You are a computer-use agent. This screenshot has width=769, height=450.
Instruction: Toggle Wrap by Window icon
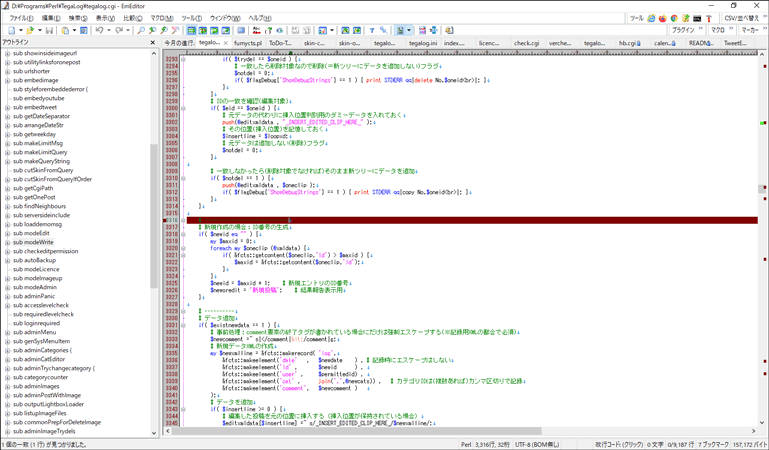tap(214, 30)
